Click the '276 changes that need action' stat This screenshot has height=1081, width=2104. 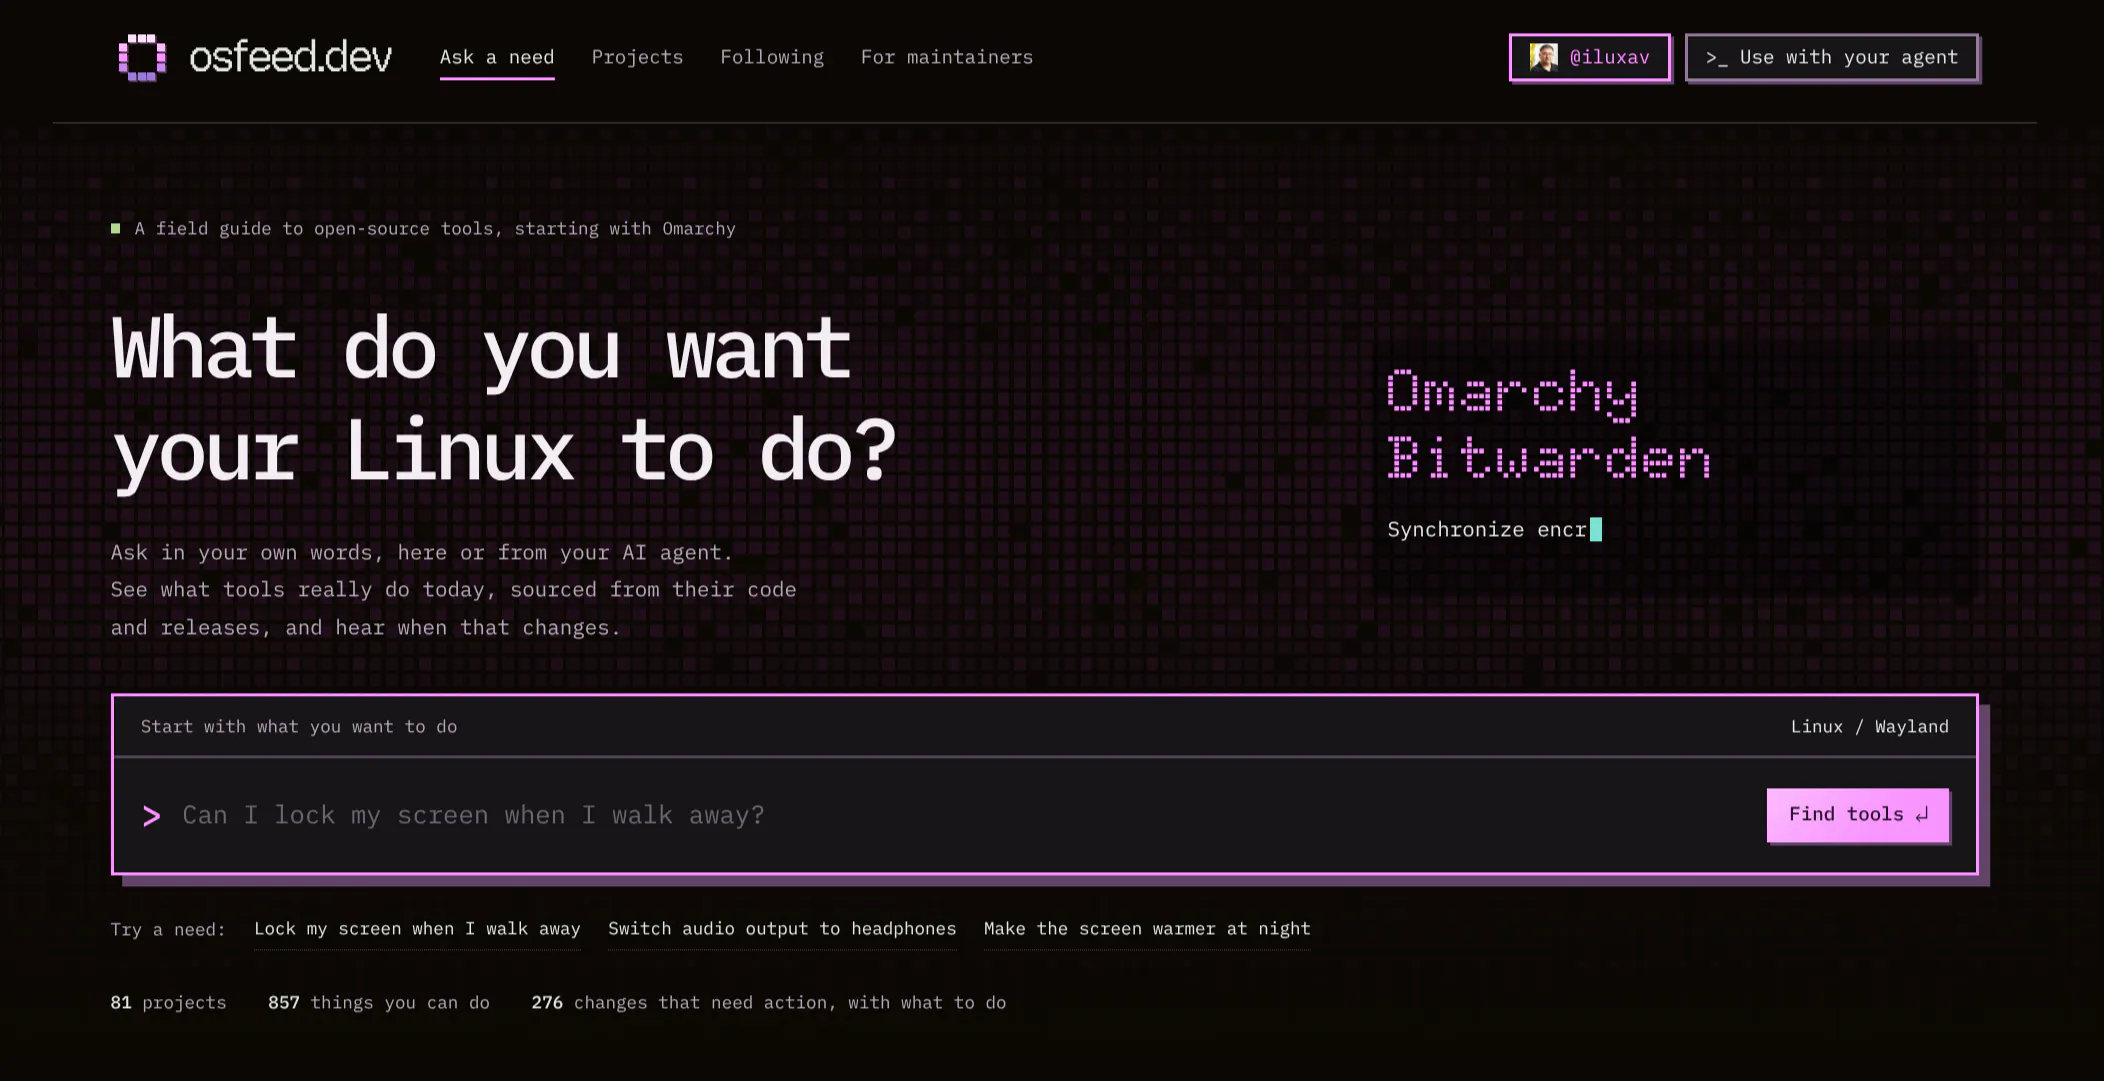point(769,1003)
